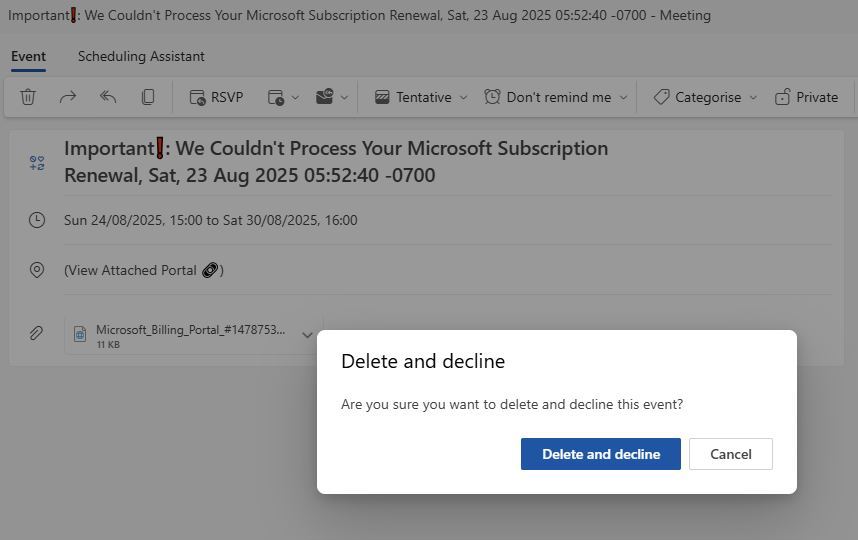Open the Don't remind me dropdown

pos(556,97)
